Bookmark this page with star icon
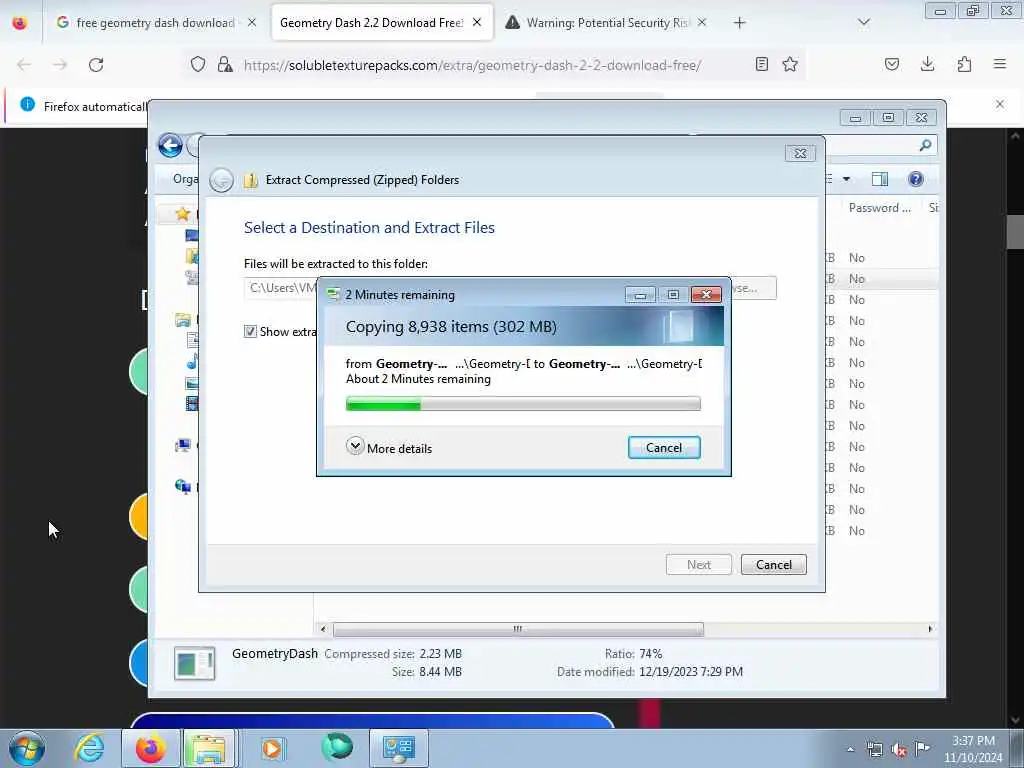This screenshot has height=768, width=1024. [x=790, y=64]
